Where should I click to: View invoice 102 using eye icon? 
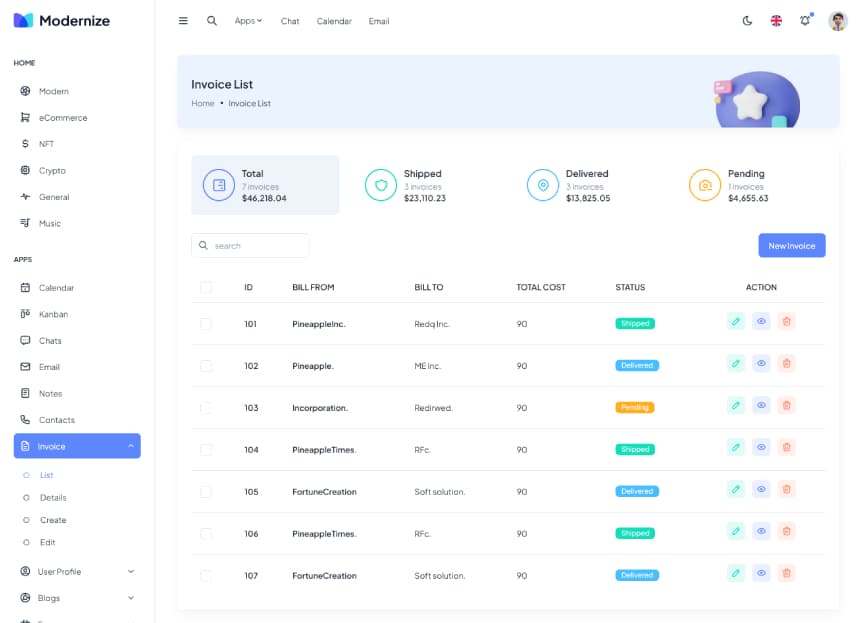(761, 364)
